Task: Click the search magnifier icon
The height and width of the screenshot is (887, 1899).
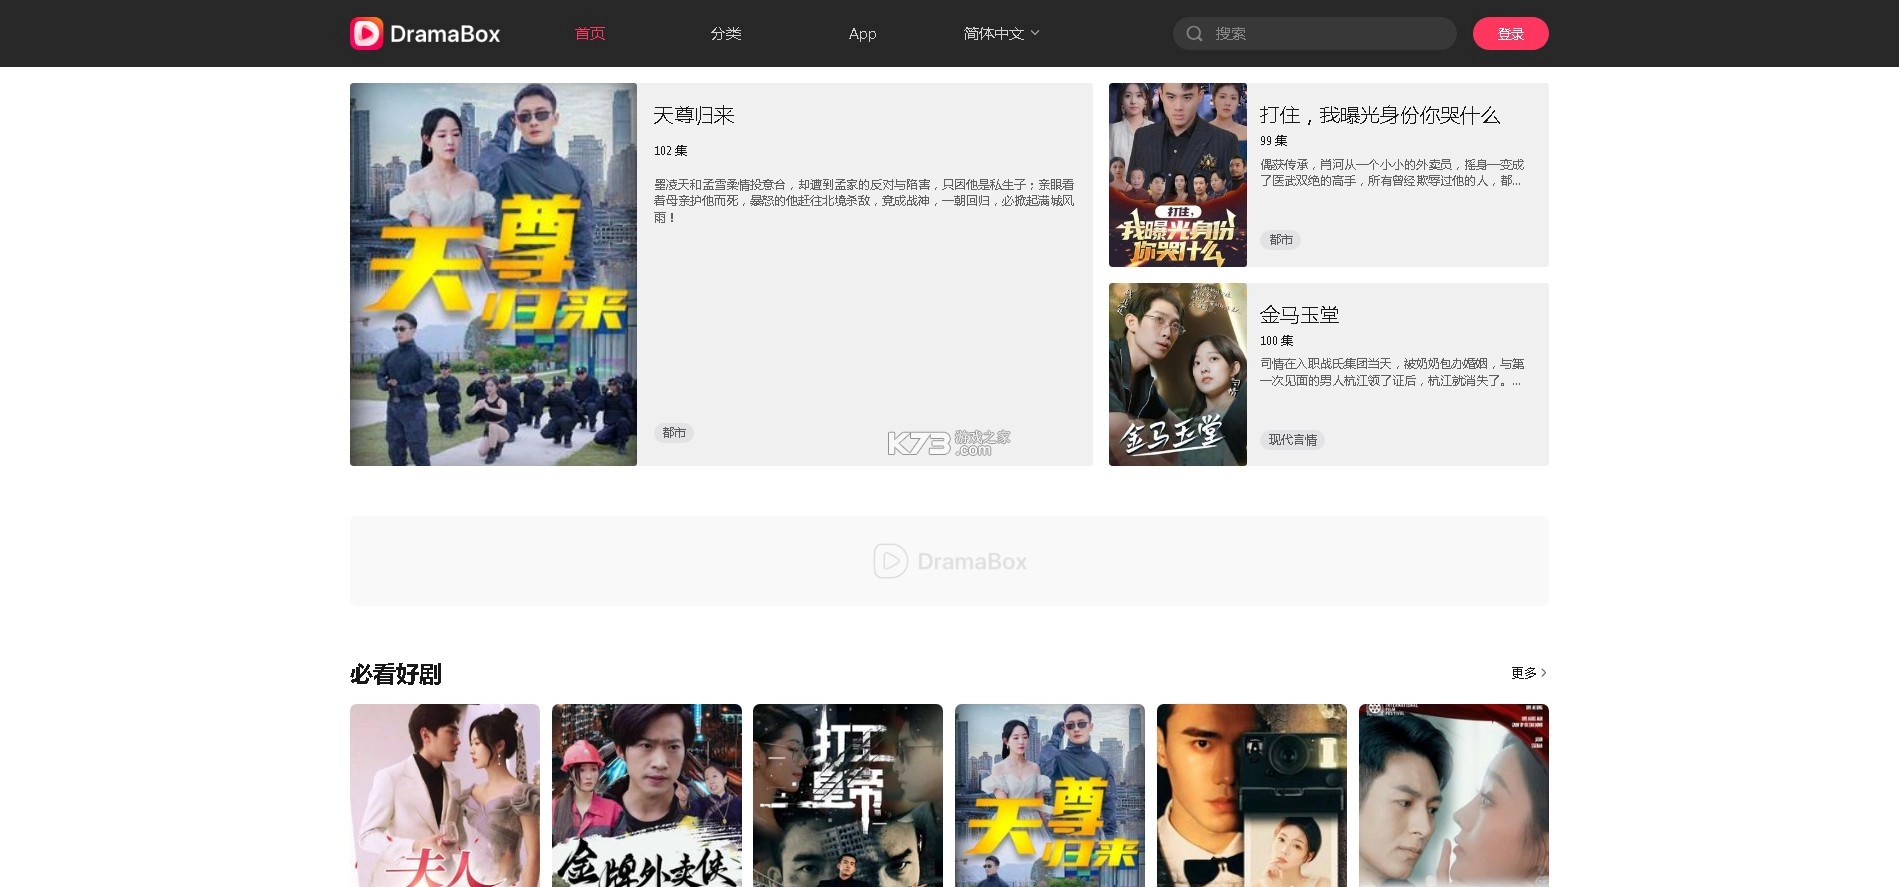Action: [x=1194, y=34]
